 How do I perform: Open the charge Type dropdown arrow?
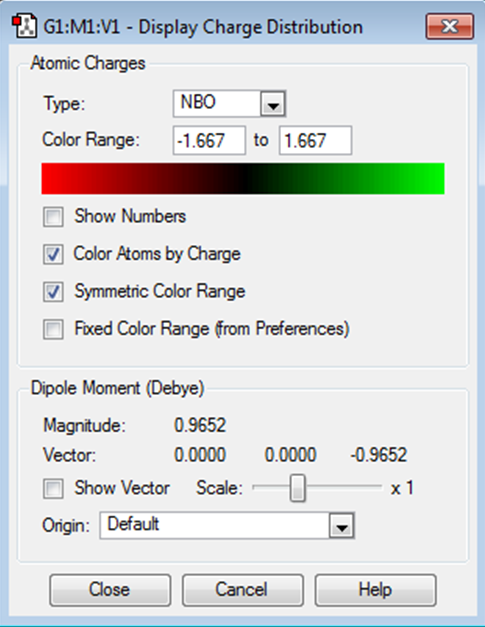(273, 104)
